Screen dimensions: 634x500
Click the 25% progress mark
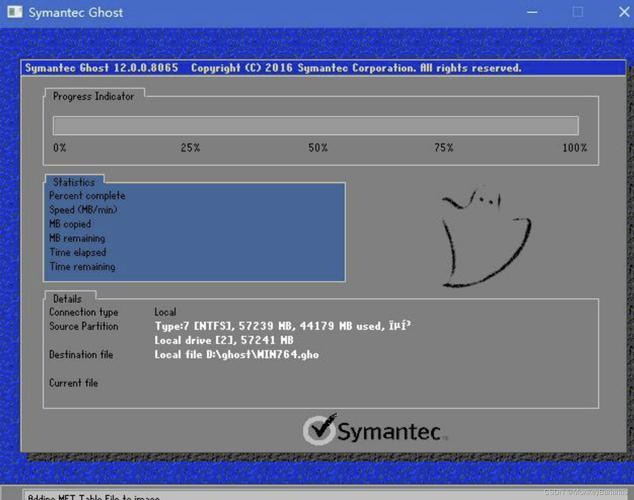coord(190,148)
